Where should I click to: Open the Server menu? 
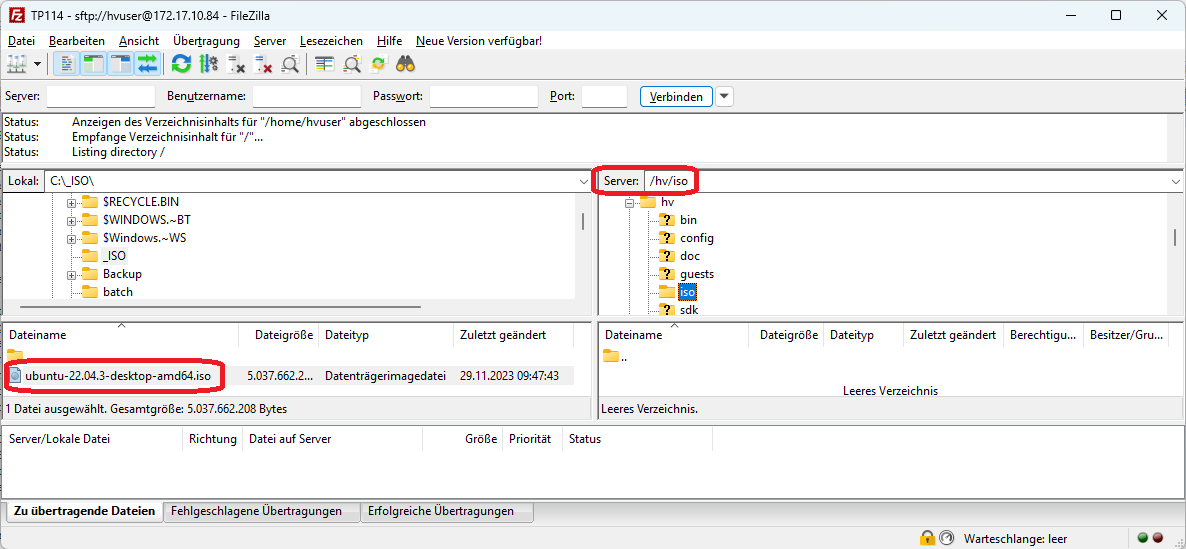tap(270, 41)
